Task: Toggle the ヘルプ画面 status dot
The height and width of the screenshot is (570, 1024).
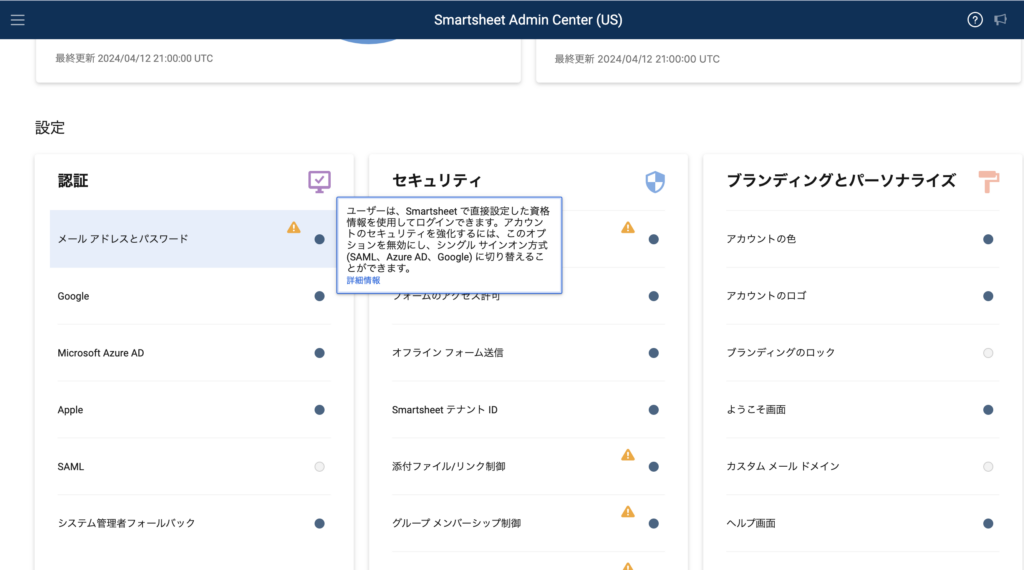Action: click(x=988, y=523)
